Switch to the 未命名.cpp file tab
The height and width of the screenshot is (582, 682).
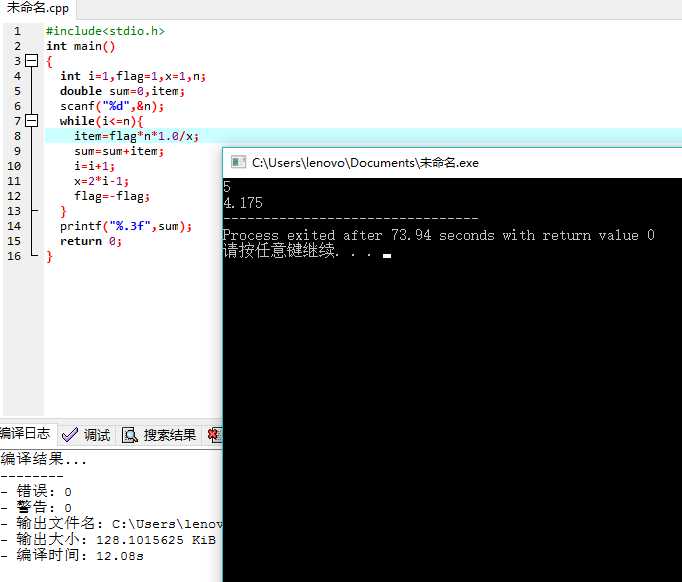click(38, 8)
